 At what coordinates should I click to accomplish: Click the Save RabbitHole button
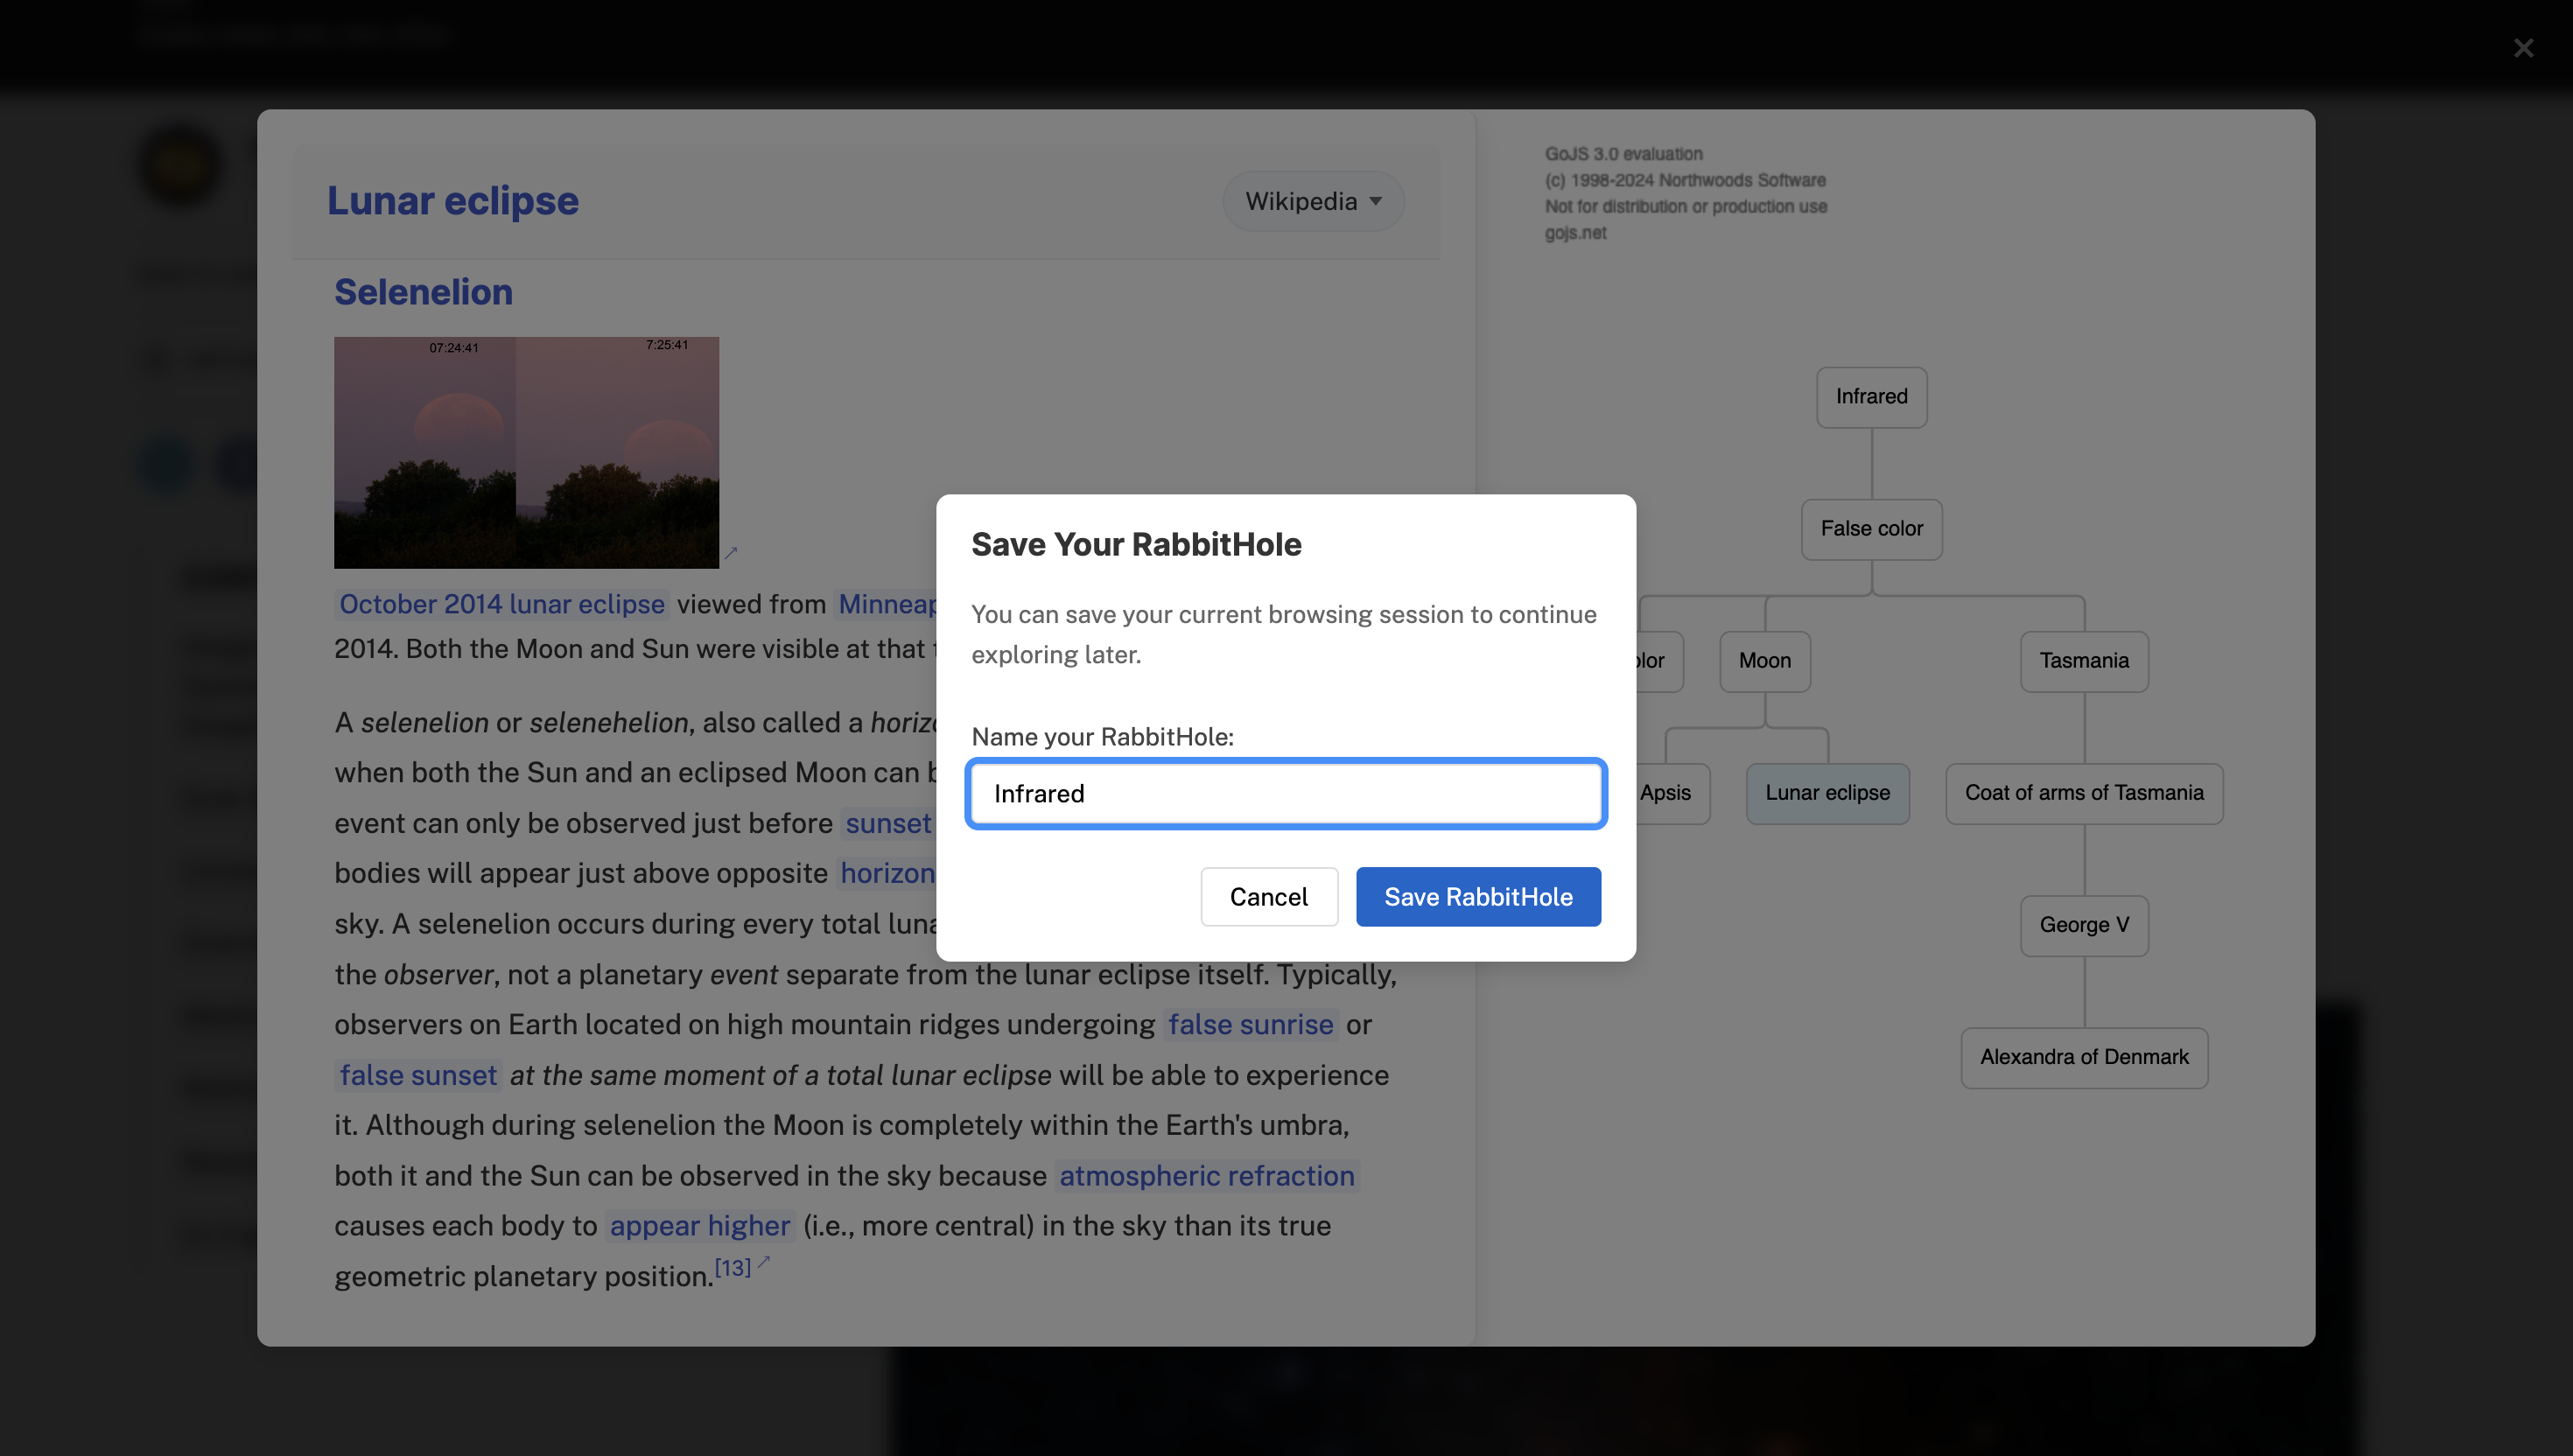(1477, 896)
